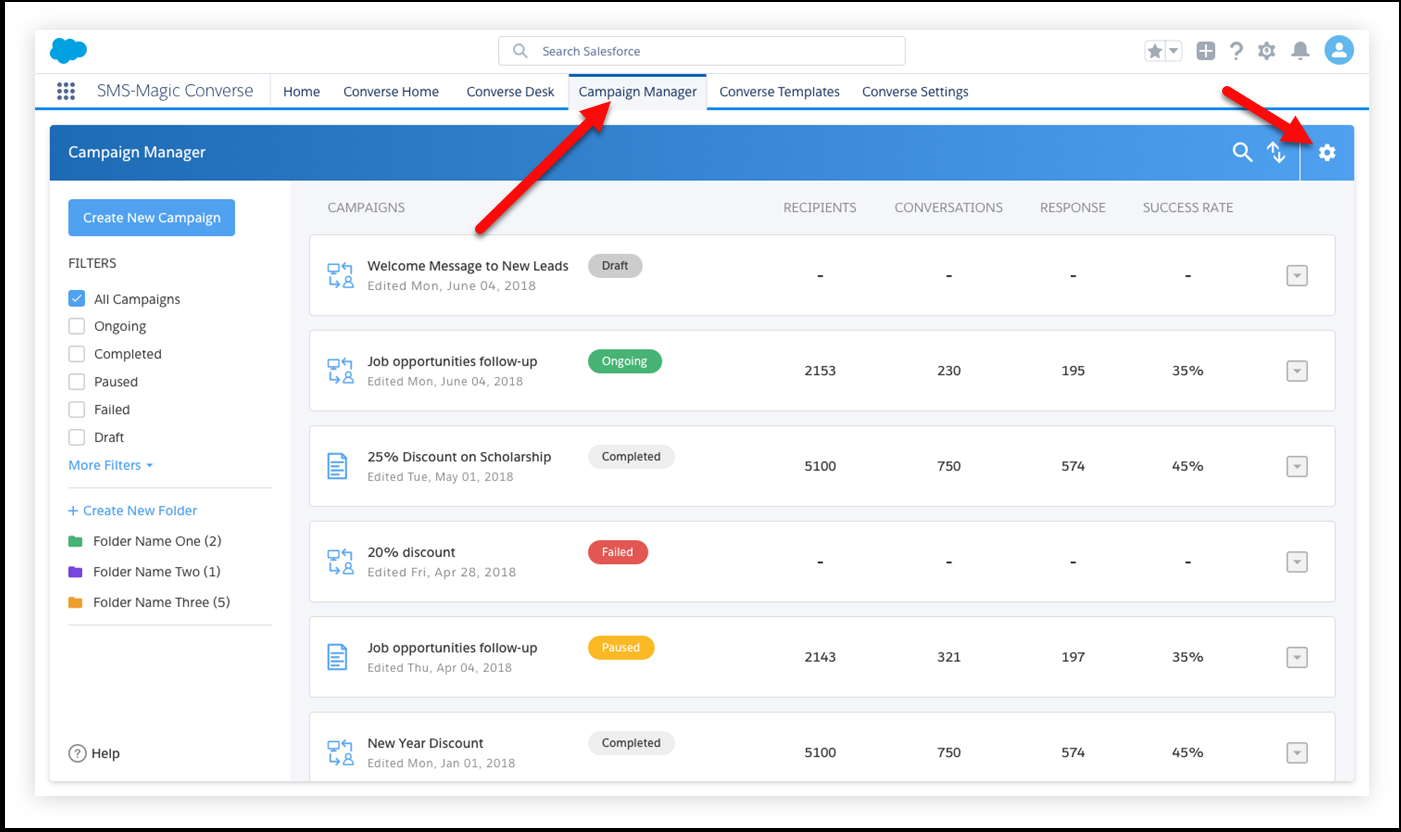The height and width of the screenshot is (832, 1401).
Task: Open actions dropdown for Welcome Message to New Leads
Action: (x=1297, y=276)
